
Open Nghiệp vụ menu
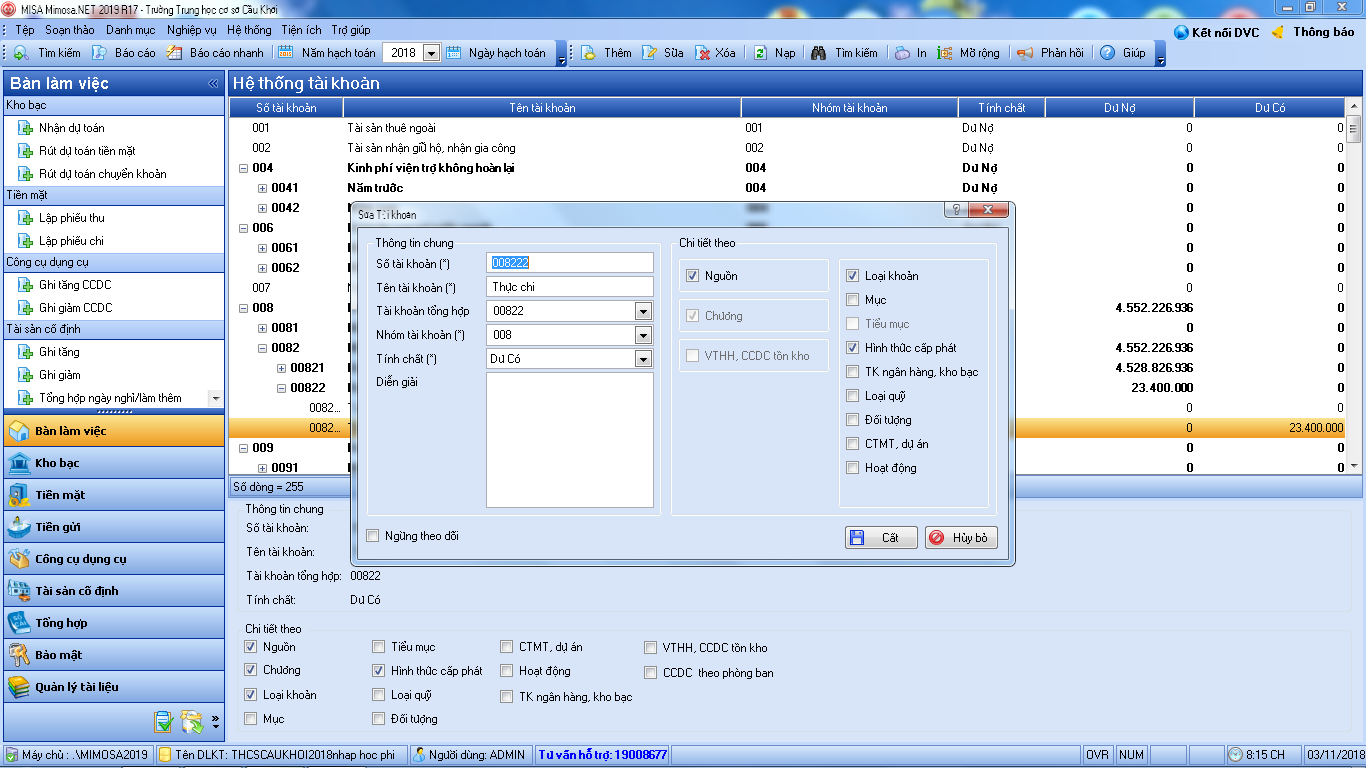click(x=191, y=30)
